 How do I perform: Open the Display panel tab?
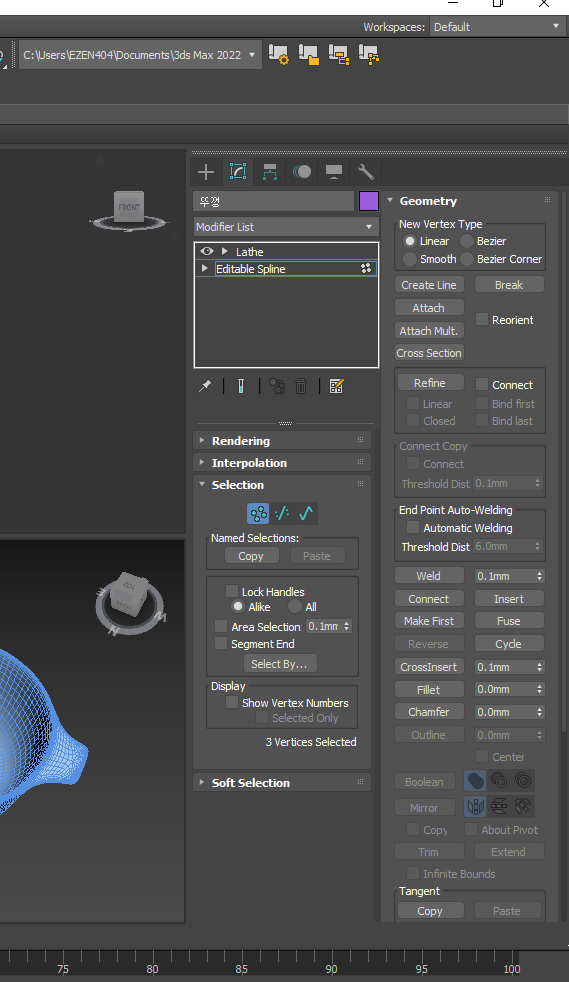click(334, 172)
